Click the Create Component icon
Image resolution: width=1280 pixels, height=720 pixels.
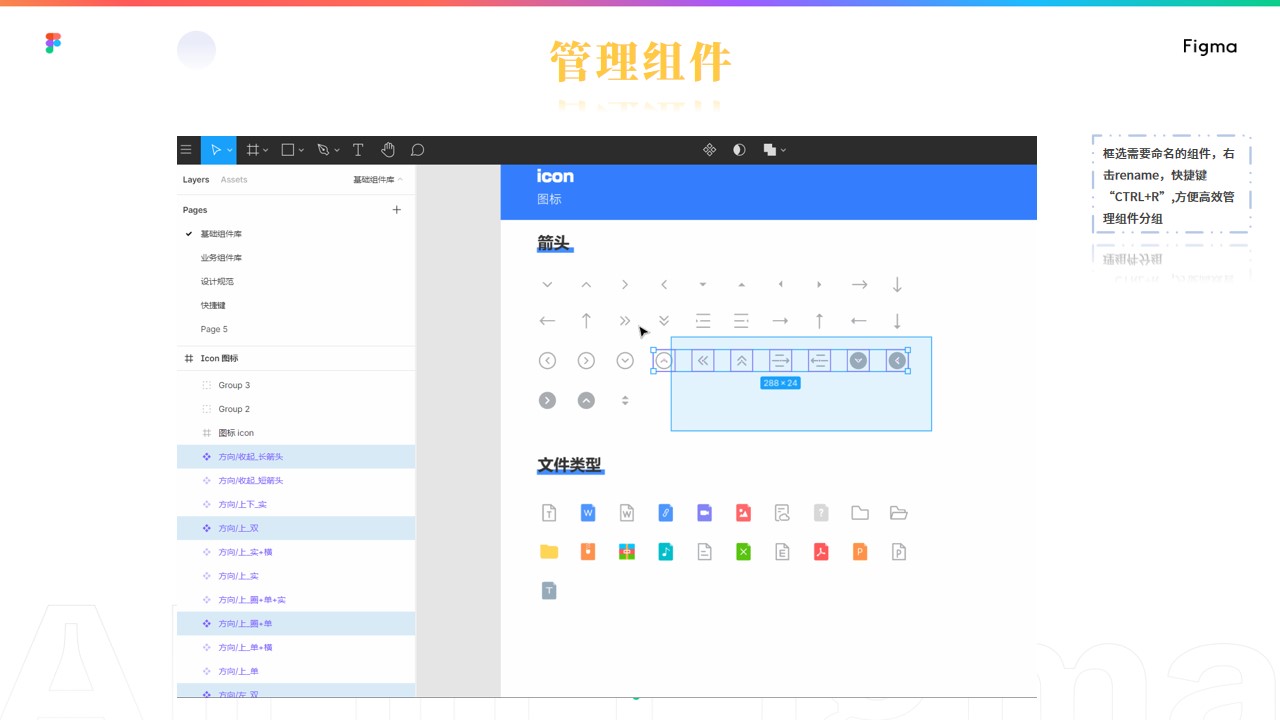(x=709, y=150)
